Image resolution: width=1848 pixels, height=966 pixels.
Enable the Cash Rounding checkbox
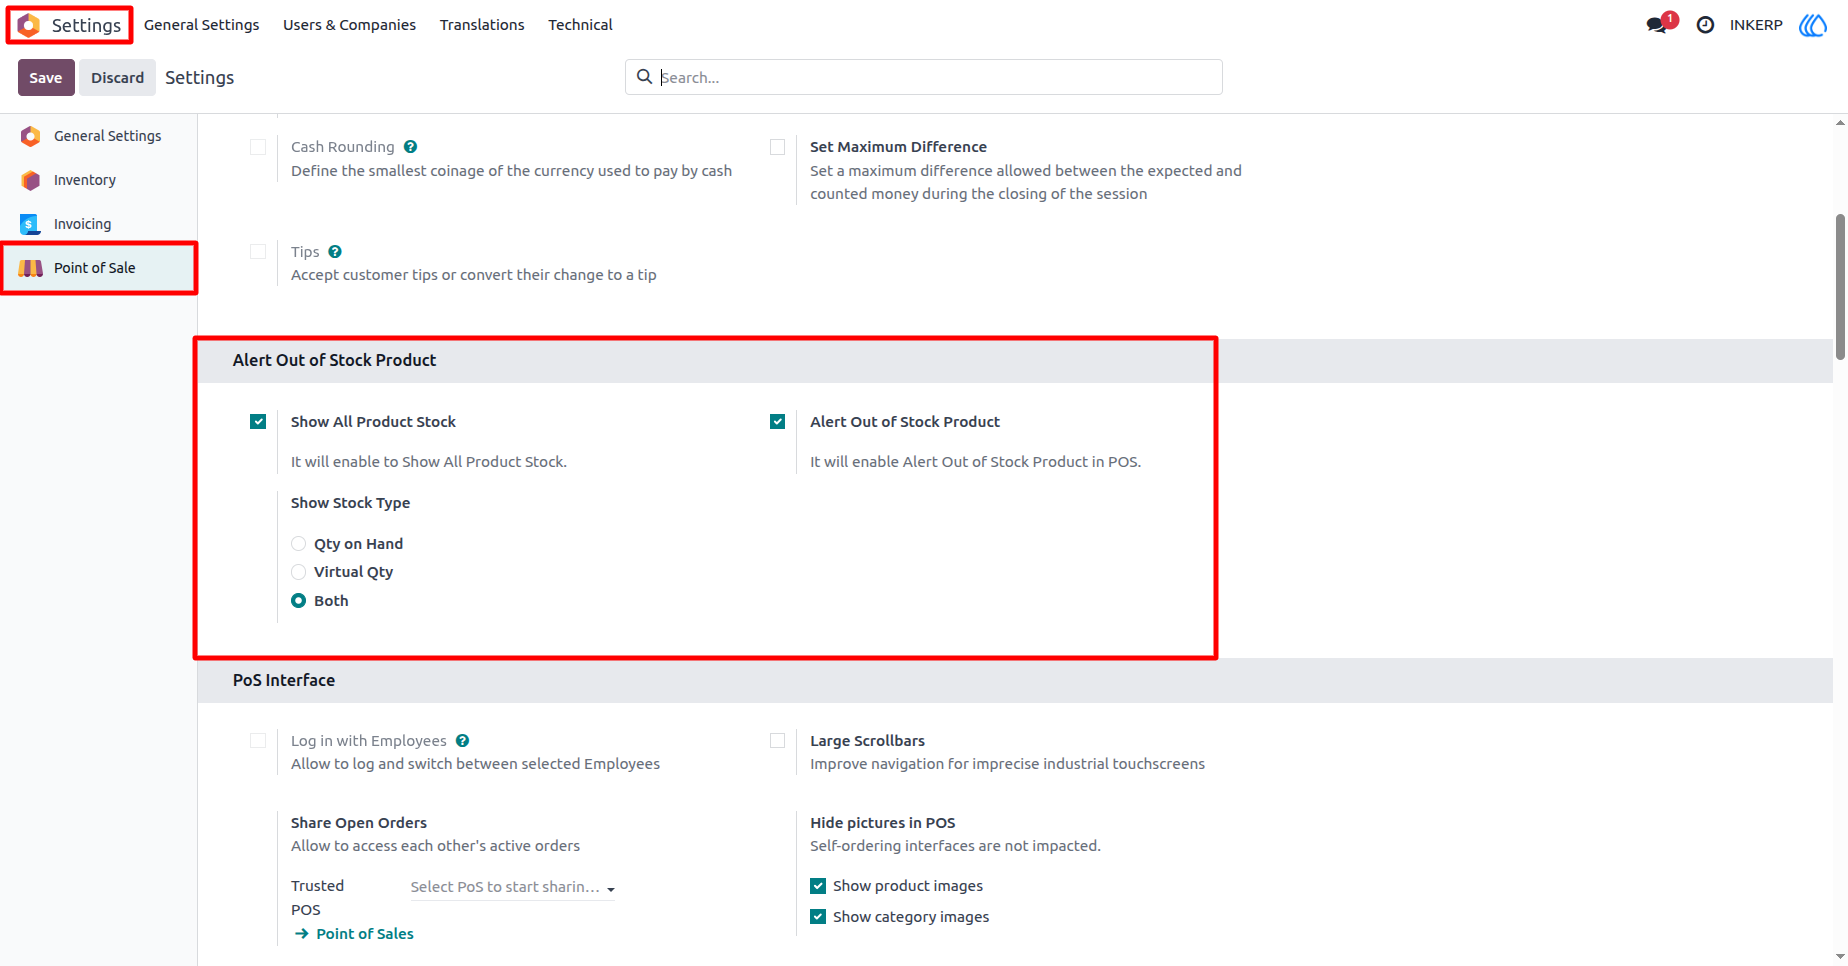(258, 147)
